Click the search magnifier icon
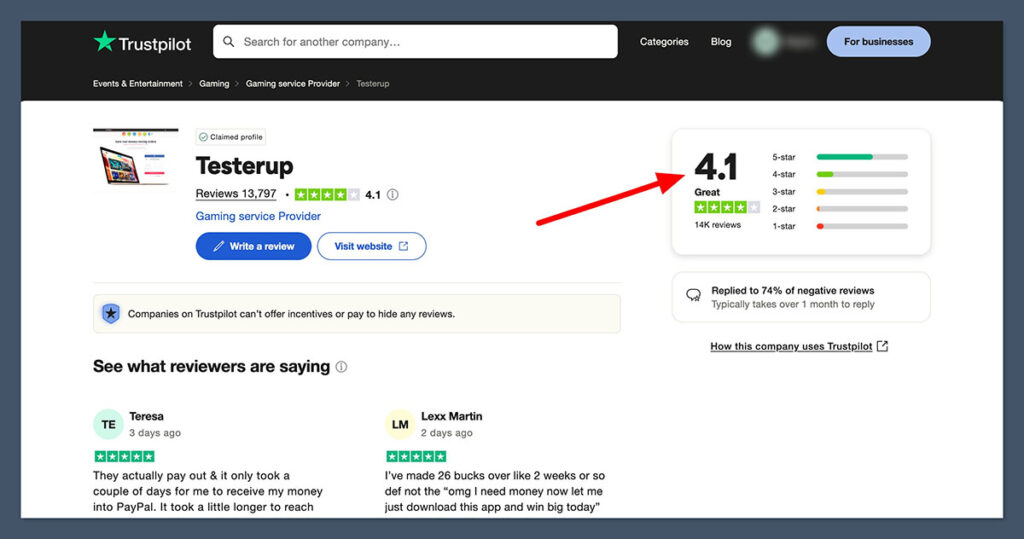Screen dimensions: 1024x539 229,42
